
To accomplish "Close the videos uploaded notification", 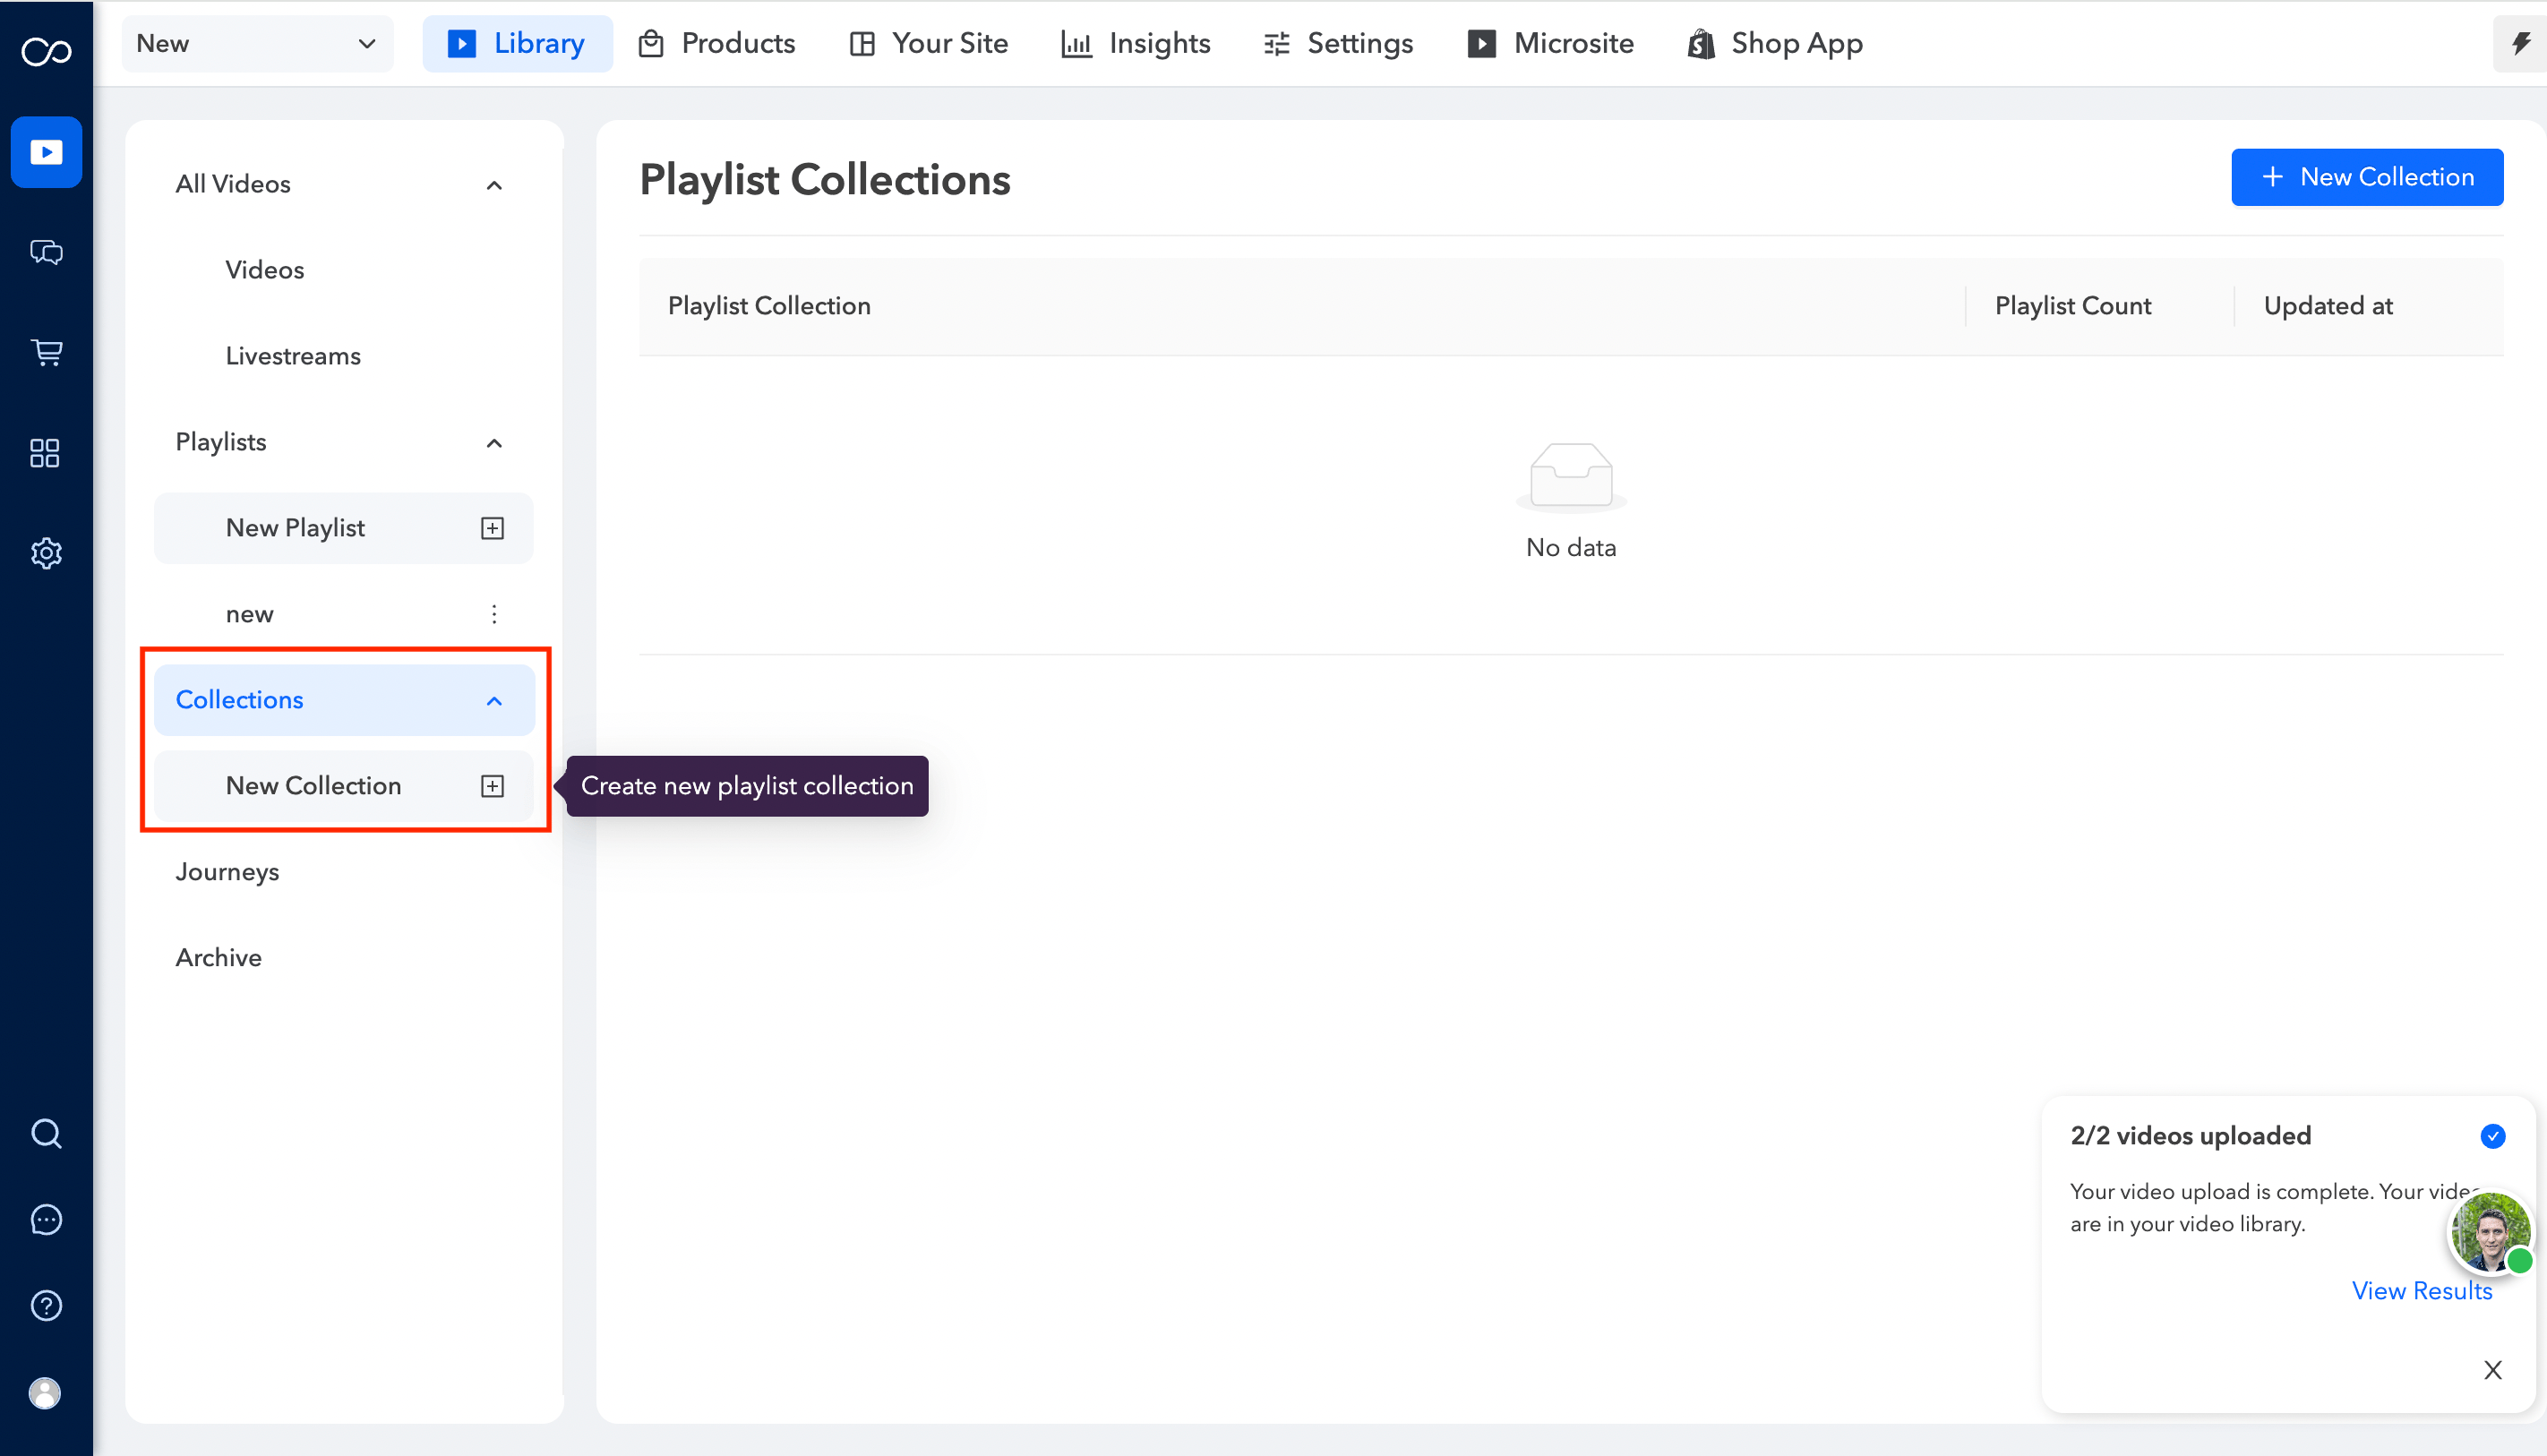I will (x=2493, y=1370).
